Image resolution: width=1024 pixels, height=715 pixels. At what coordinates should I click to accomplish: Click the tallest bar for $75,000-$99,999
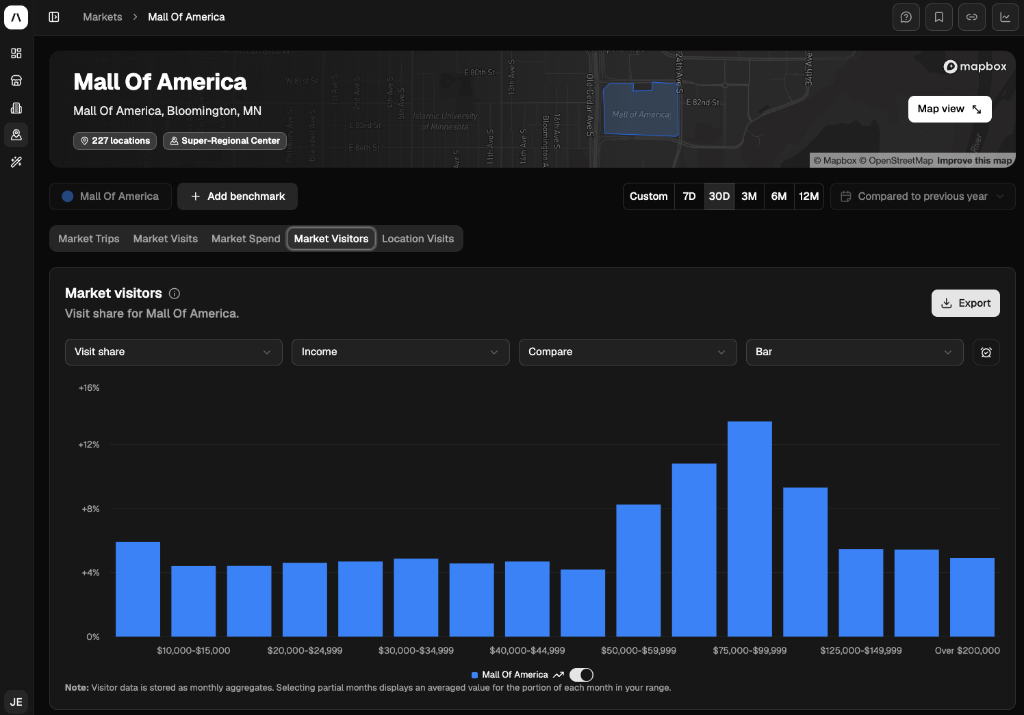[750, 529]
